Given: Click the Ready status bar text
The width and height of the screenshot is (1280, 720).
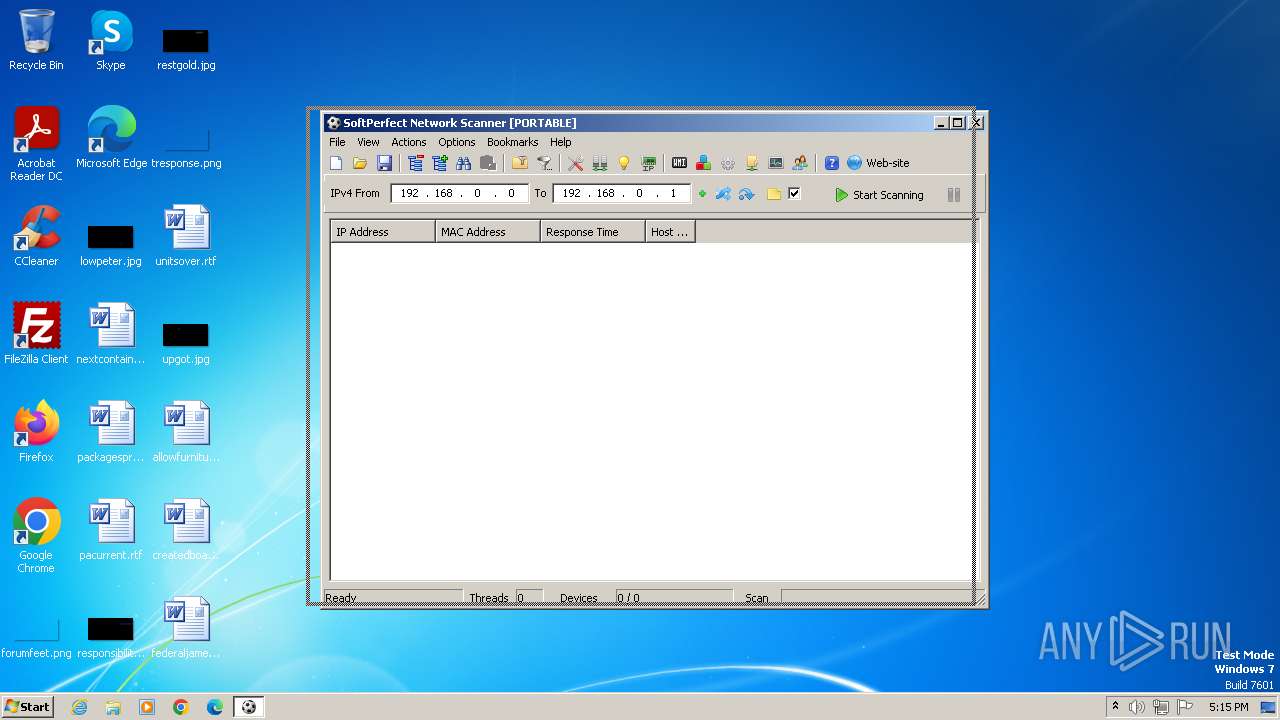Looking at the screenshot, I should (x=341, y=598).
